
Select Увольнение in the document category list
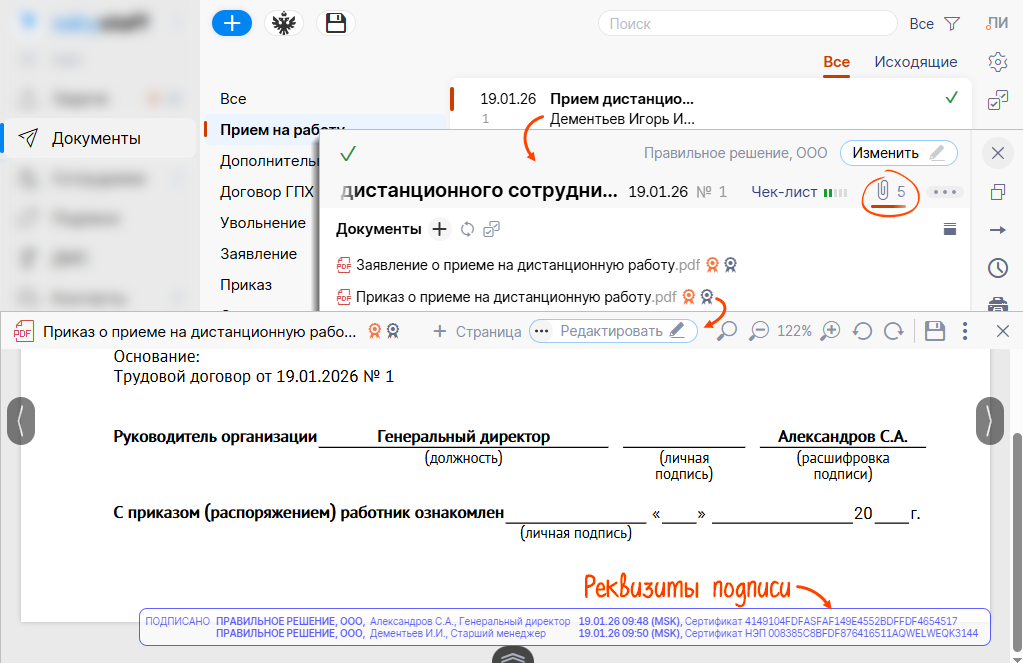pyautogui.click(x=263, y=223)
